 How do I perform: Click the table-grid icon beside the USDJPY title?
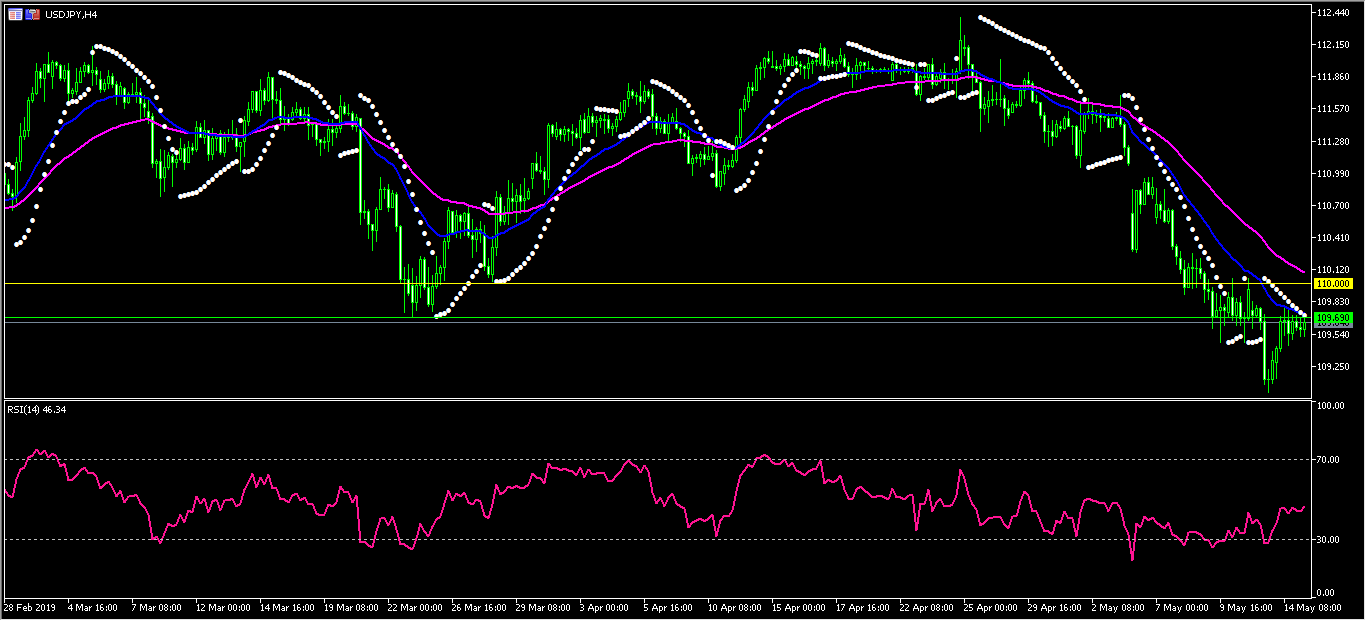coord(14,15)
